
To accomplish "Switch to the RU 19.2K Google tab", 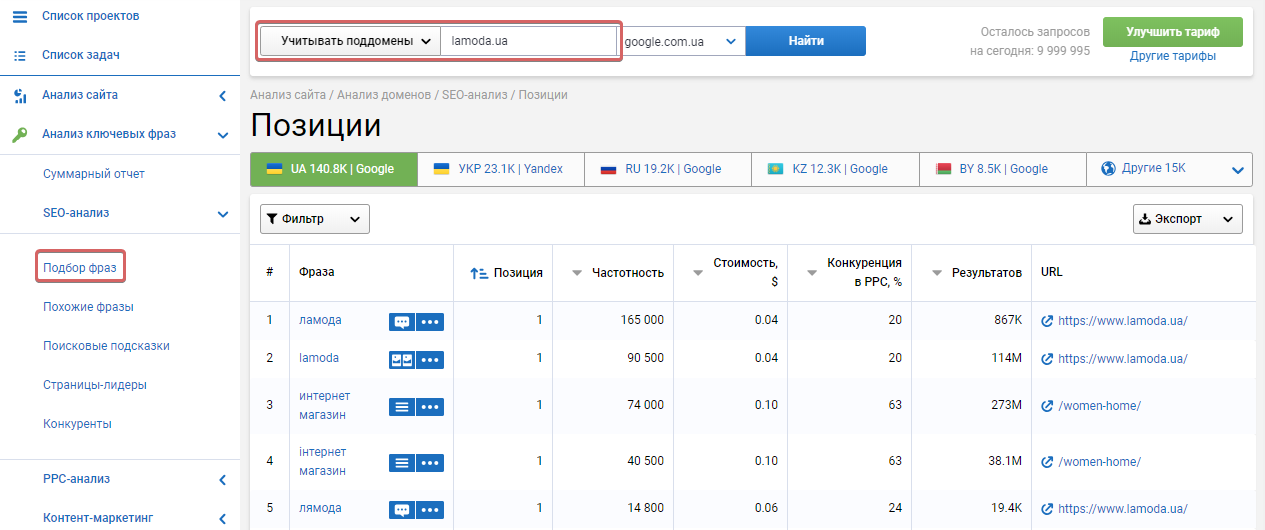I will [x=668, y=169].
